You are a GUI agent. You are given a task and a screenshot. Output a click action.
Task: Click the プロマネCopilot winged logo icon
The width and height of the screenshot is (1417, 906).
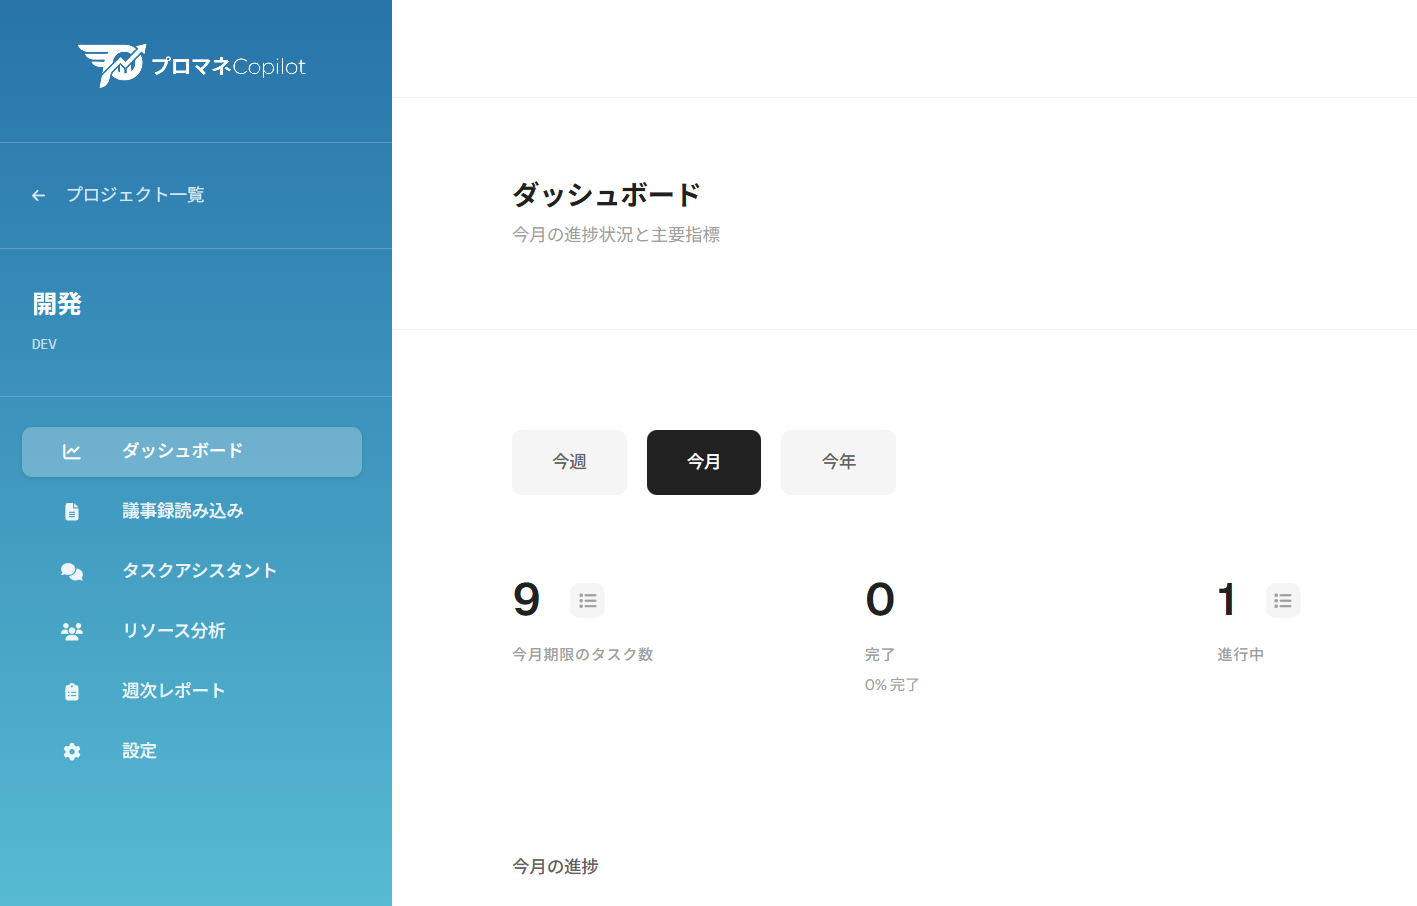pos(112,65)
